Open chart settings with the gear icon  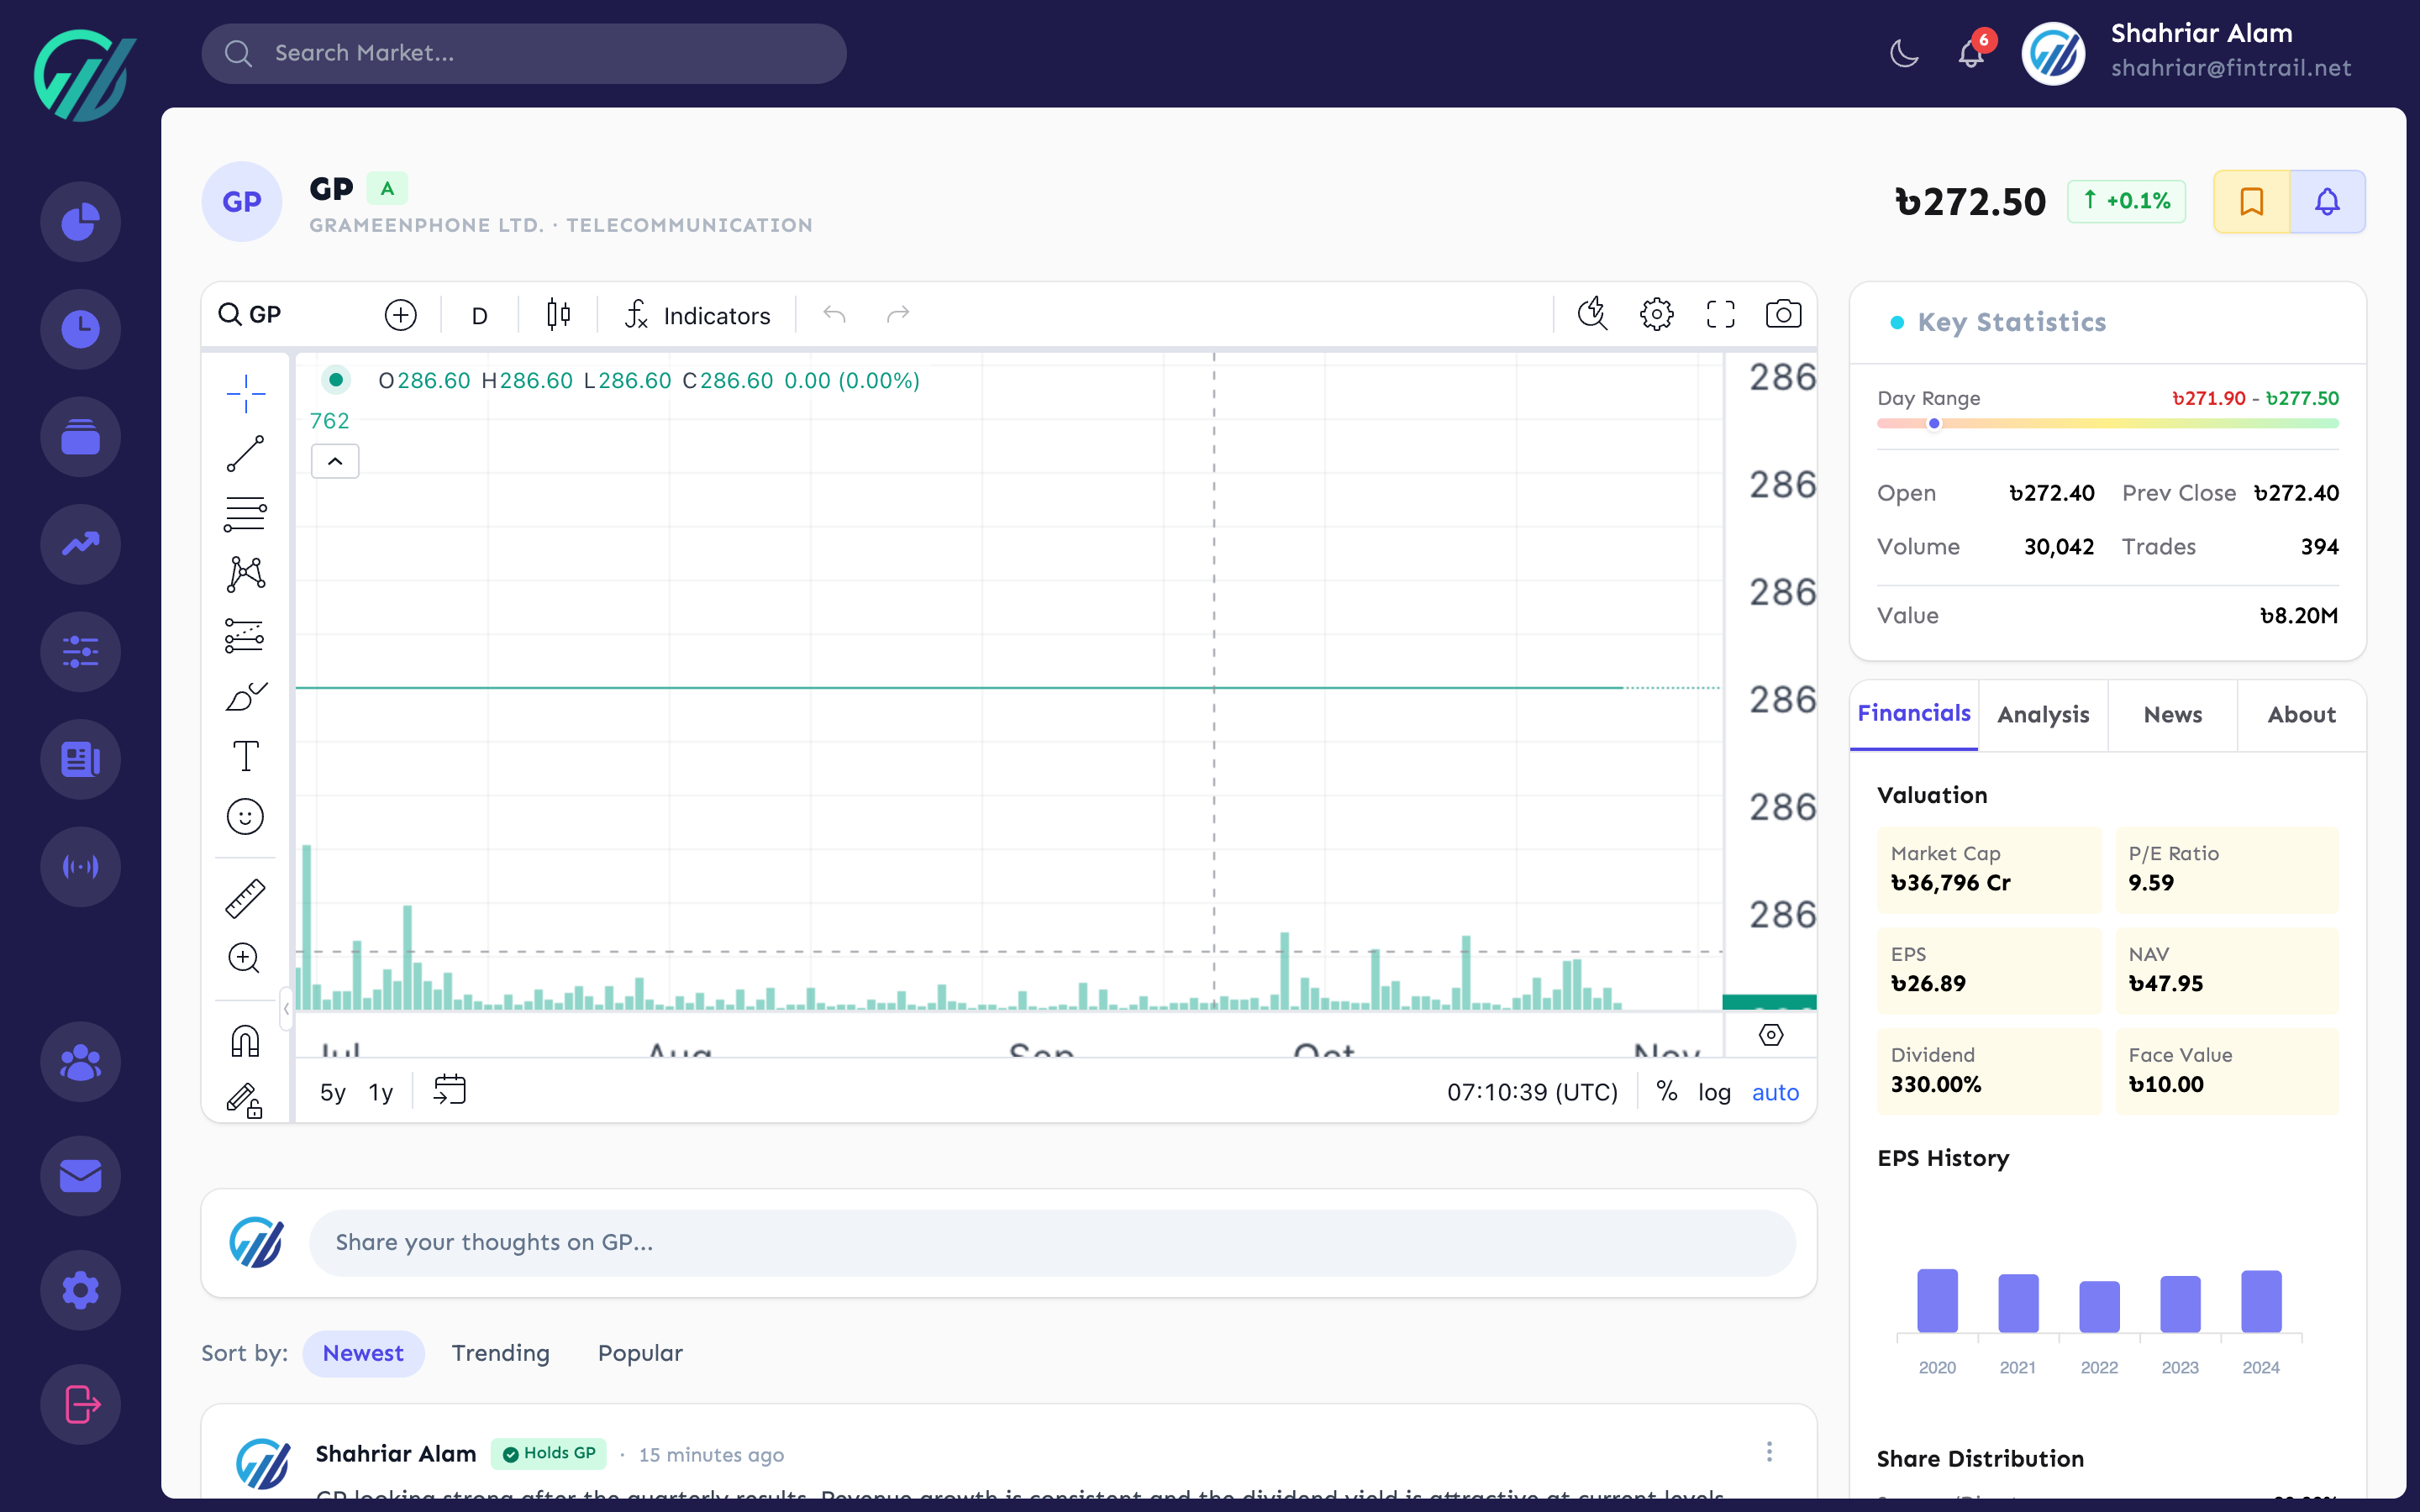click(1656, 313)
